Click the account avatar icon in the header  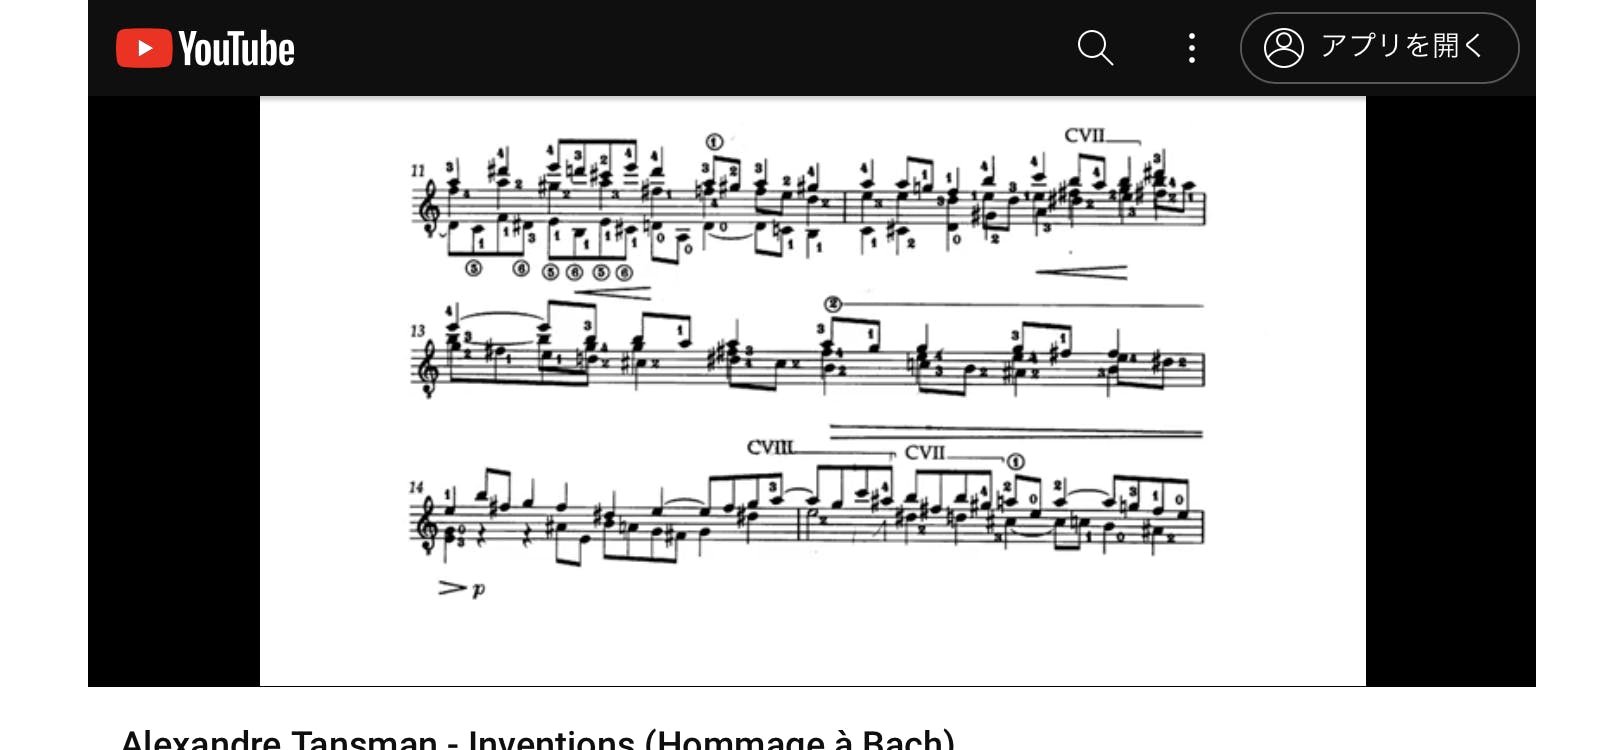click(x=1284, y=47)
